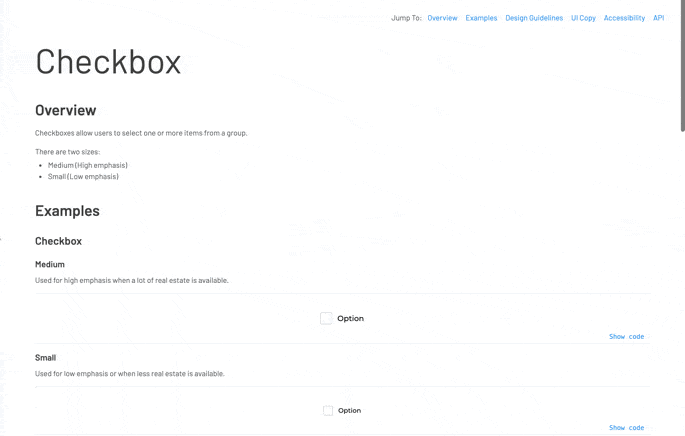This screenshot has width=685, height=436.
Task: Tick the Medium size Option checkbox
Action: tap(326, 318)
